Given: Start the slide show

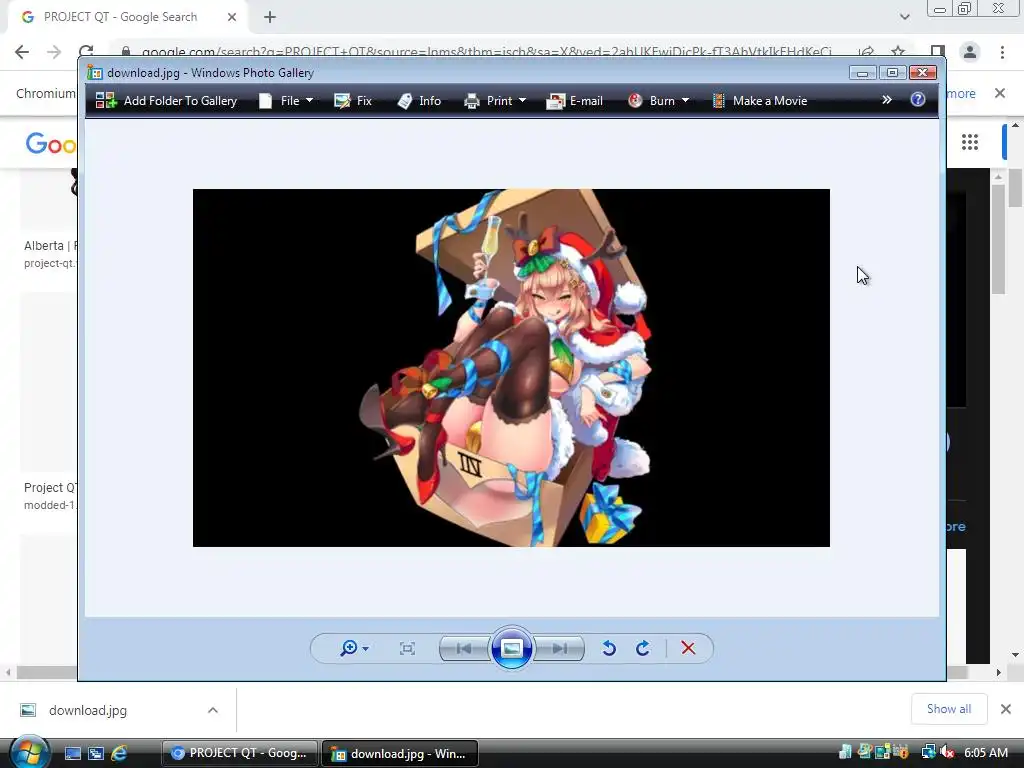Looking at the screenshot, I should click(x=511, y=648).
